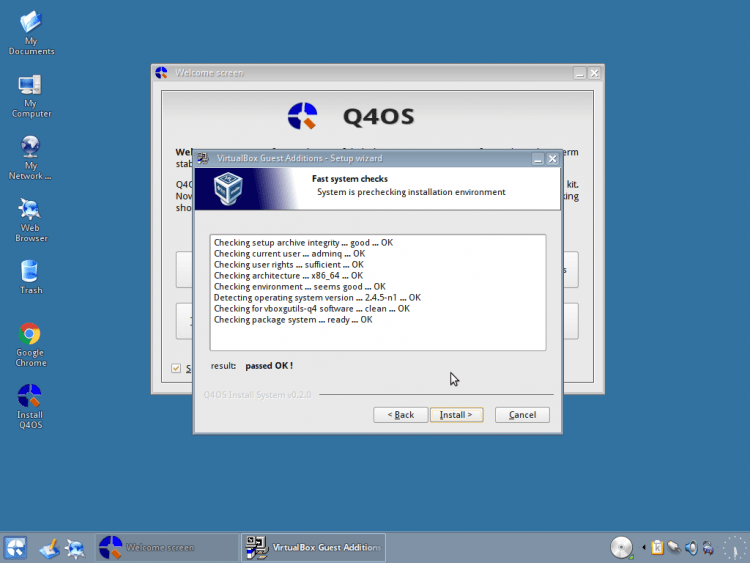The width and height of the screenshot is (750, 563).
Task: Open the Trash desktop icon
Action: click(x=31, y=272)
